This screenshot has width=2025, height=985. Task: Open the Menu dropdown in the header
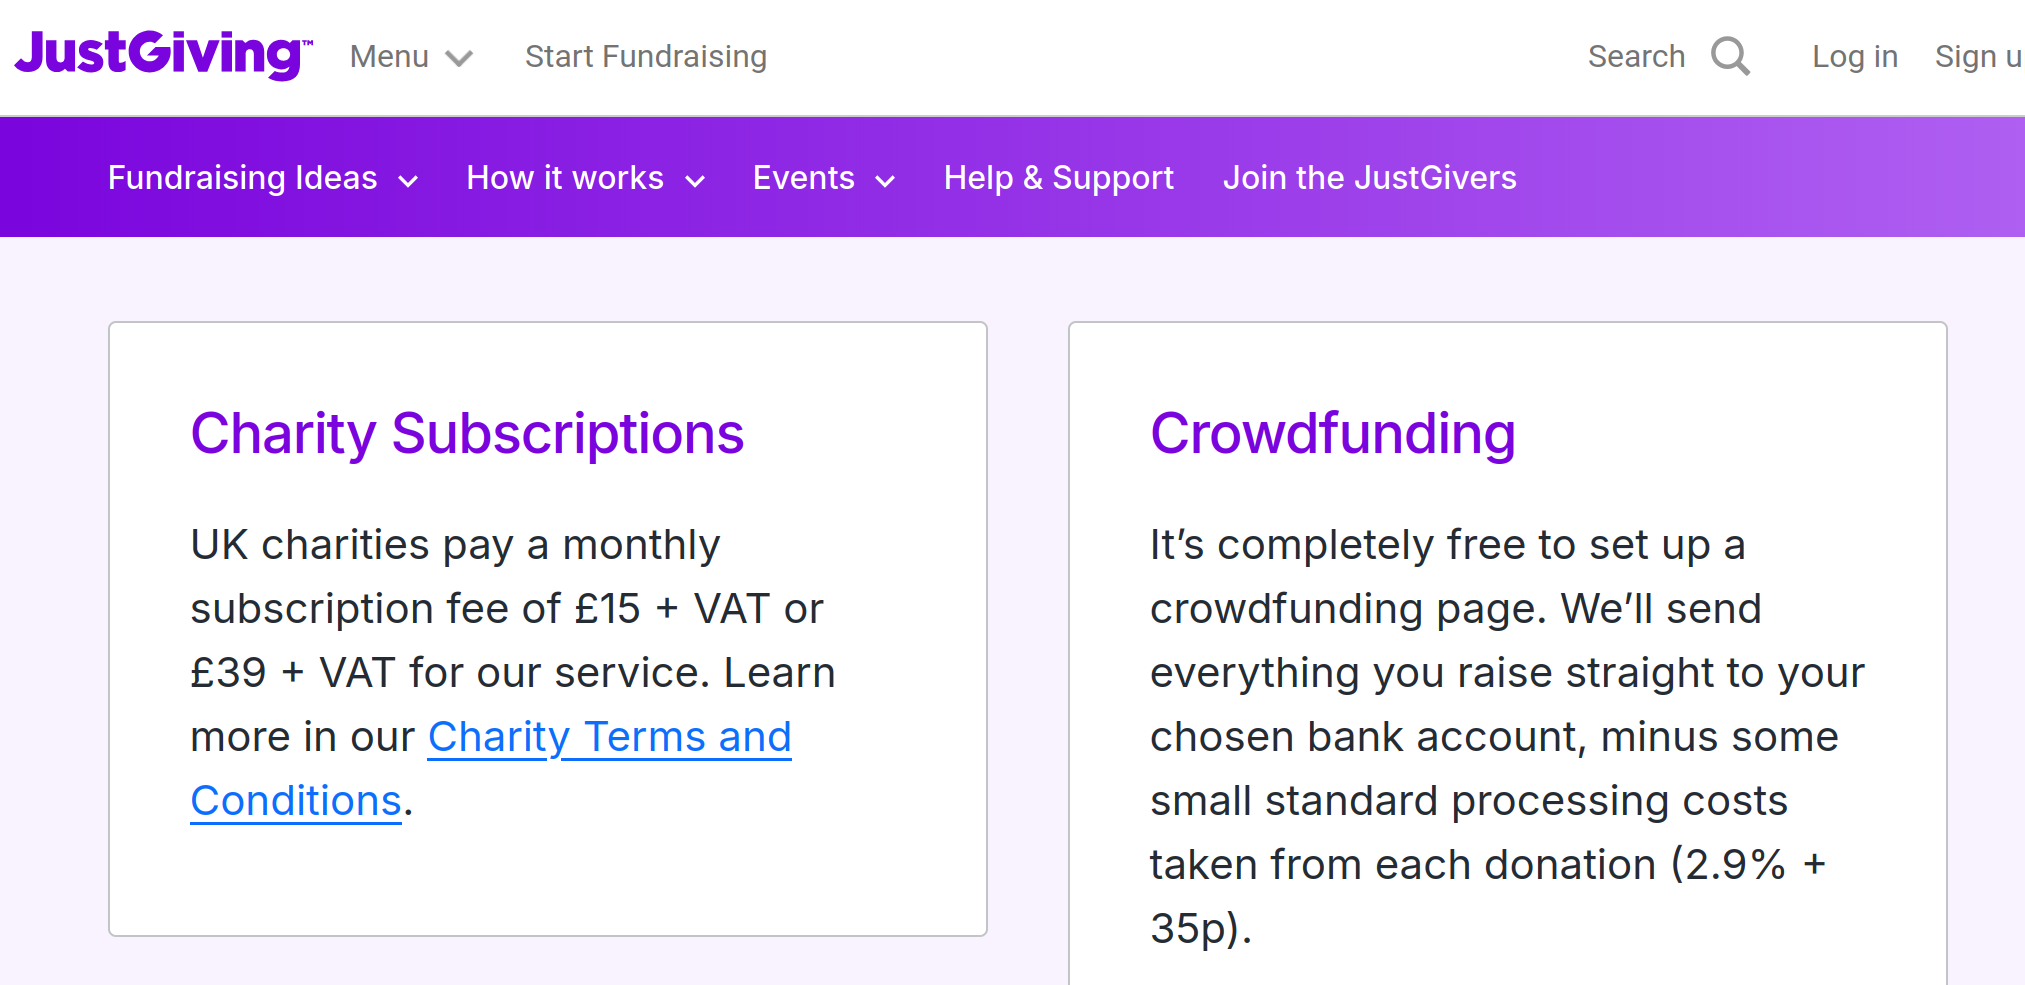point(389,57)
